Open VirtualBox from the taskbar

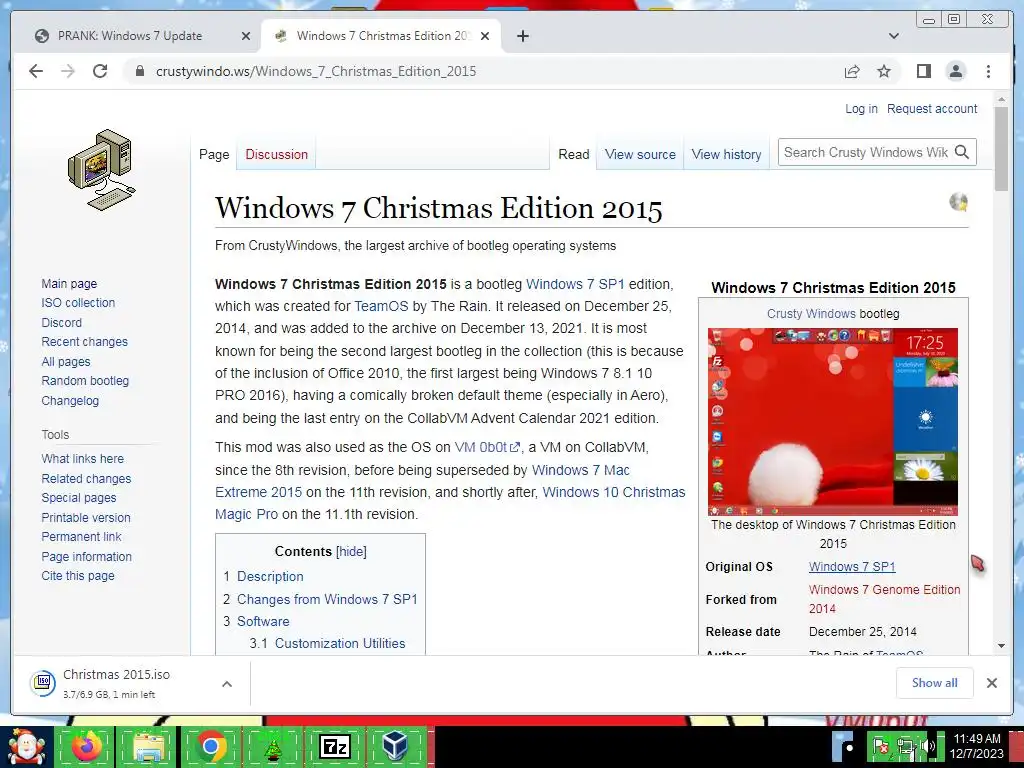pyautogui.click(x=396, y=746)
